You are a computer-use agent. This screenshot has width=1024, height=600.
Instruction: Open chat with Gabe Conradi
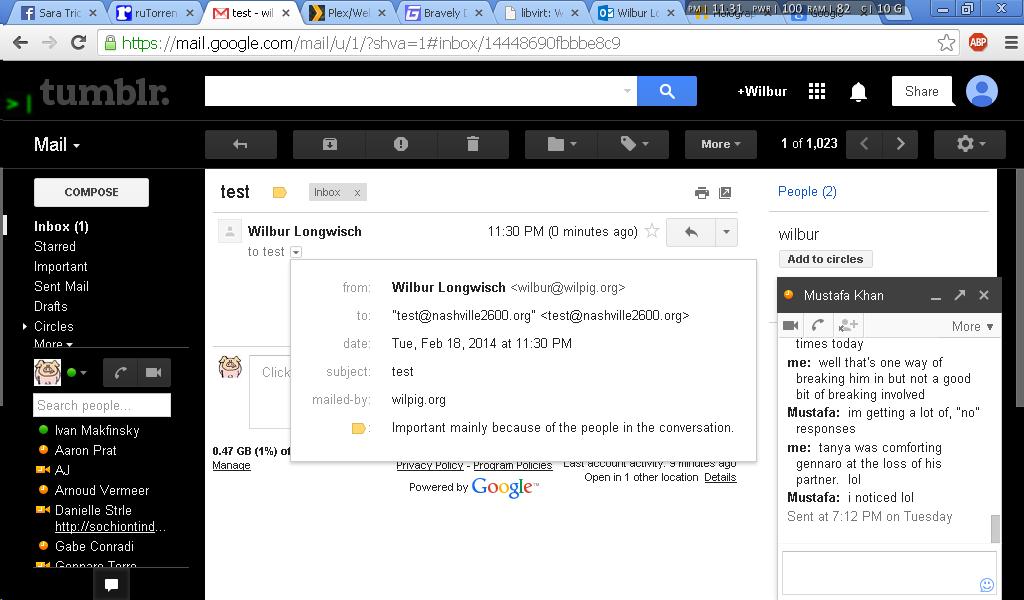(93, 546)
